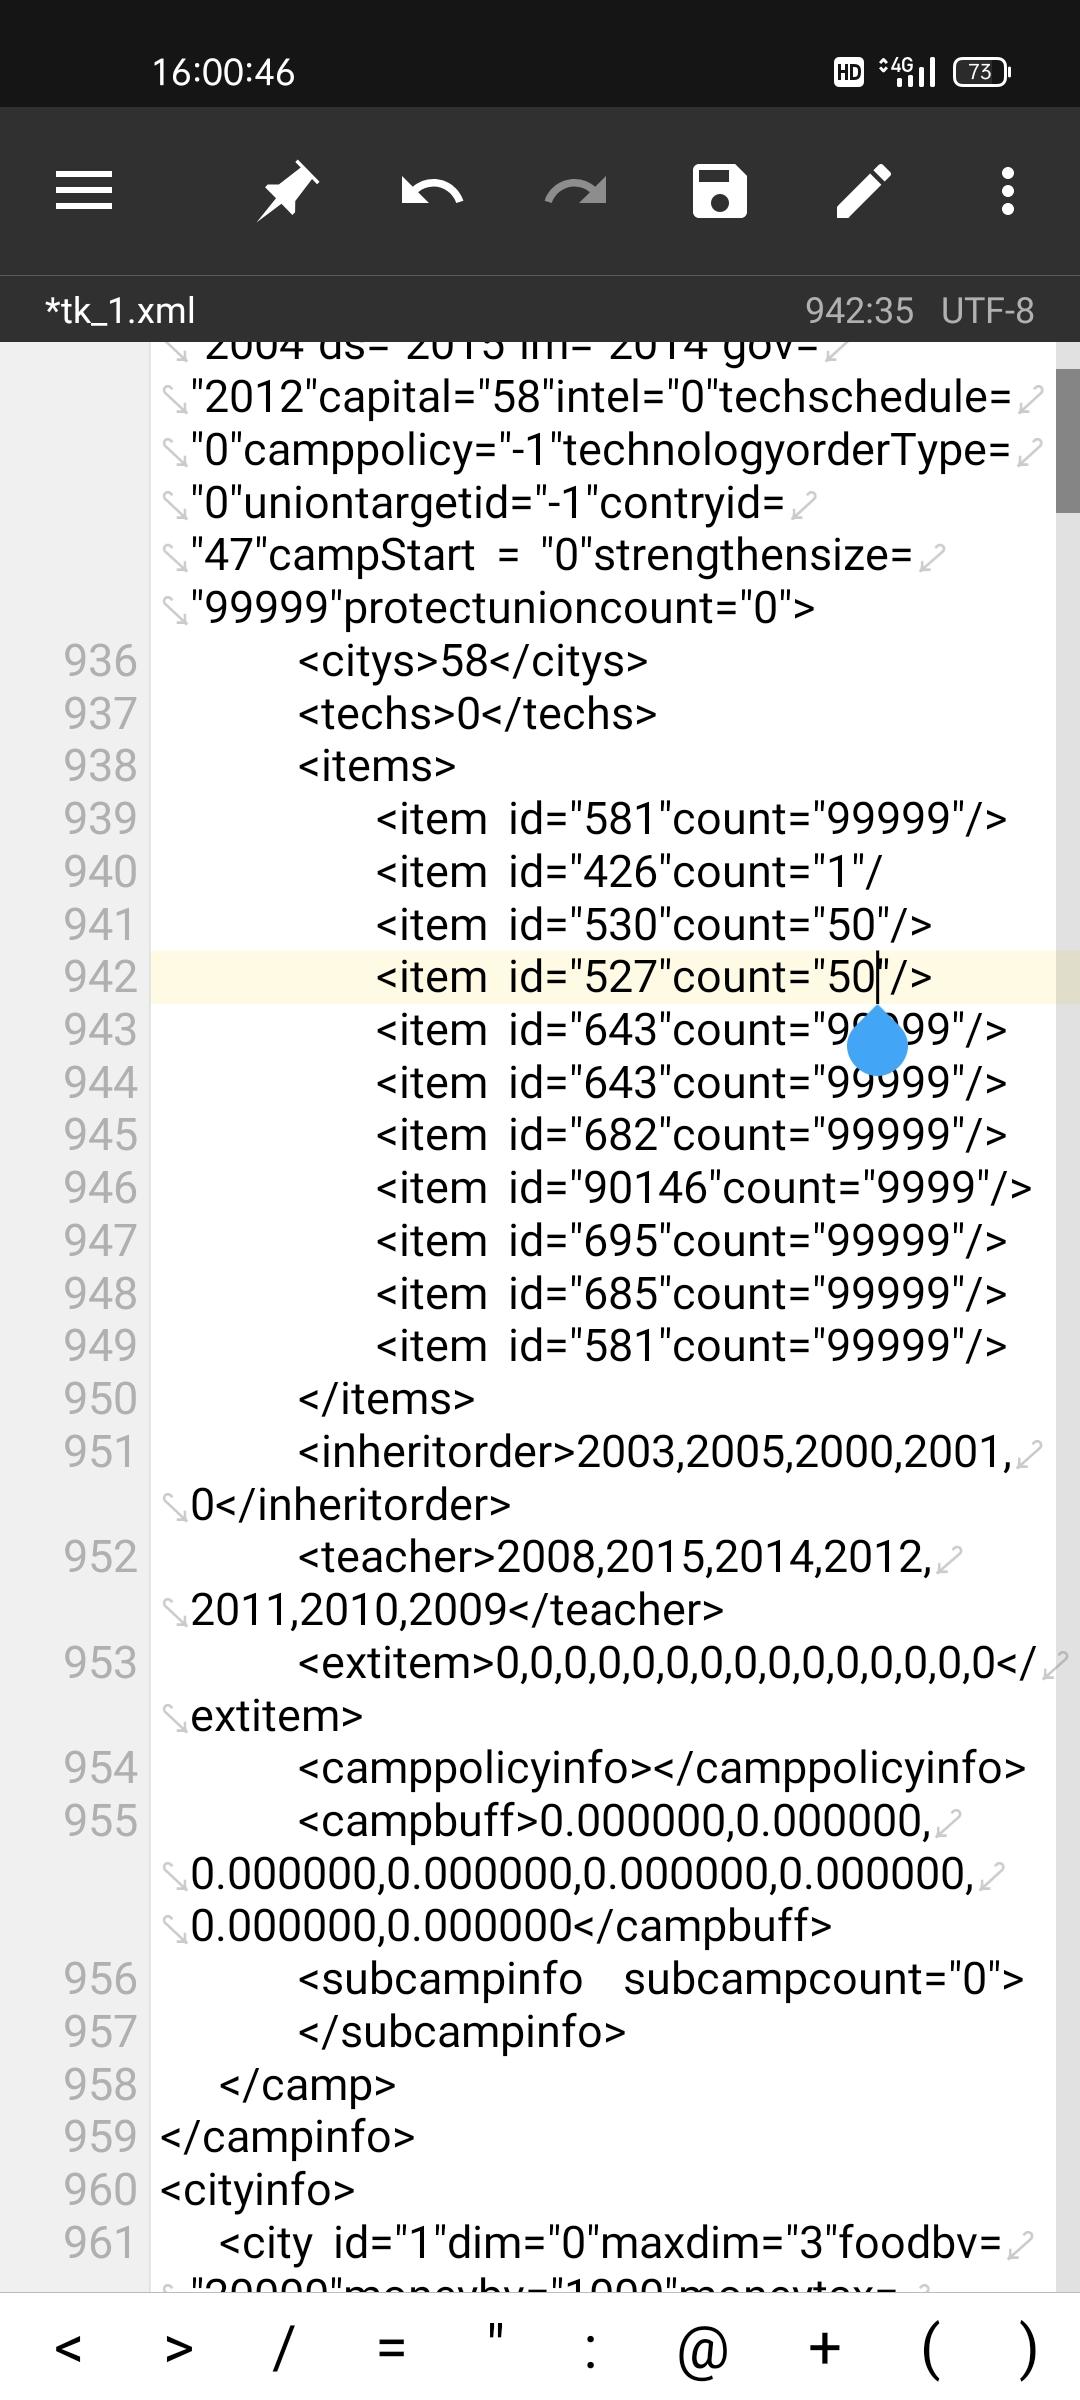The width and height of the screenshot is (1080, 2400).
Task: Select the *tk_1.xml file tab
Action: (x=120, y=311)
